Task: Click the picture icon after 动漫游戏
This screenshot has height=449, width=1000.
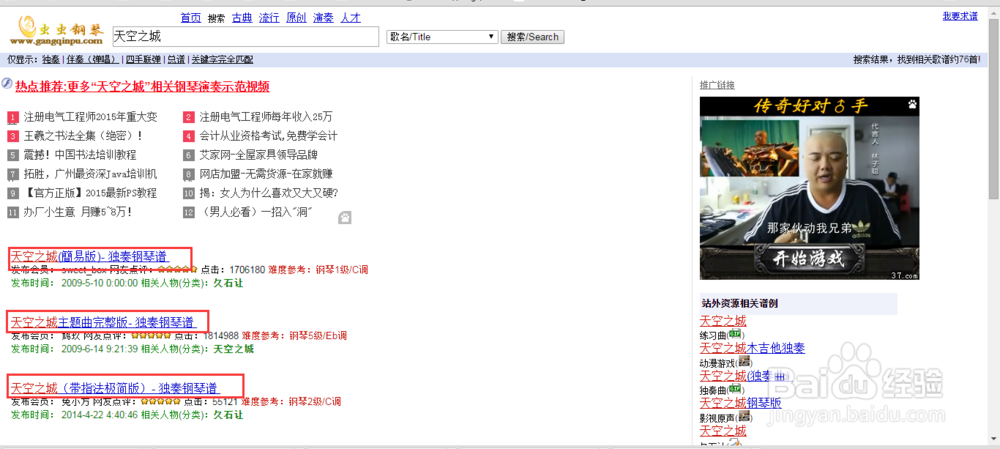Action: pos(744,362)
